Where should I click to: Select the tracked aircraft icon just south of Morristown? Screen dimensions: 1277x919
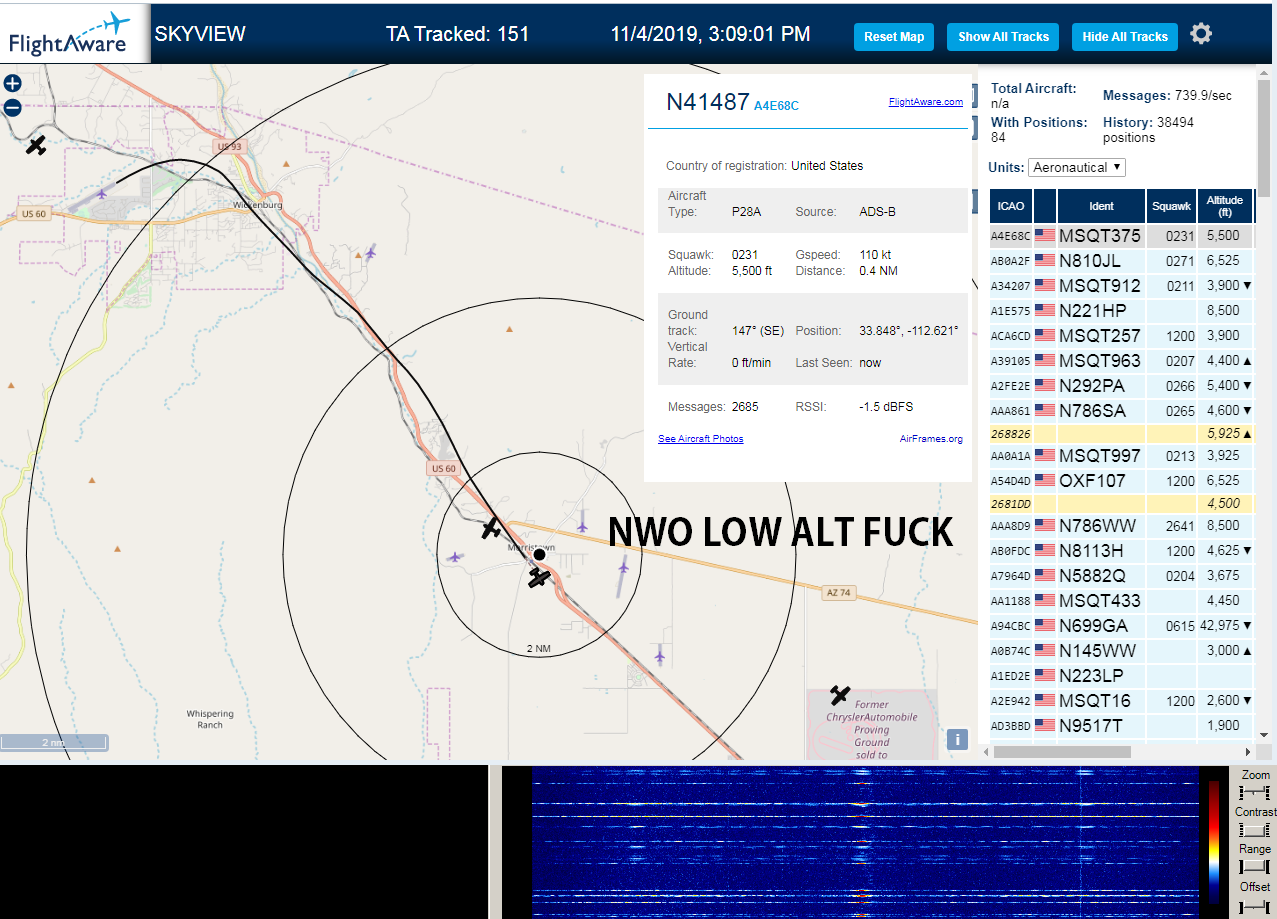coord(539,577)
